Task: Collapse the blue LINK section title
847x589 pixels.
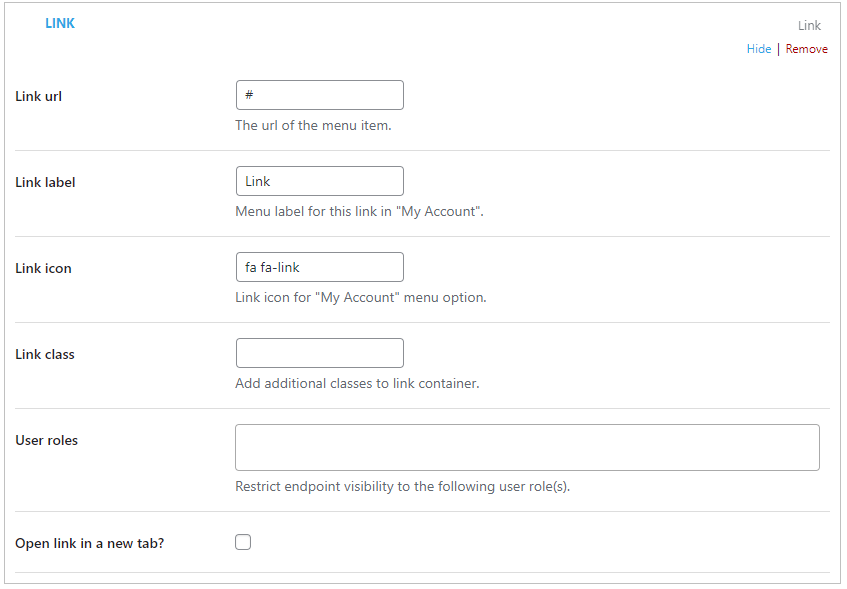Action: [x=60, y=23]
